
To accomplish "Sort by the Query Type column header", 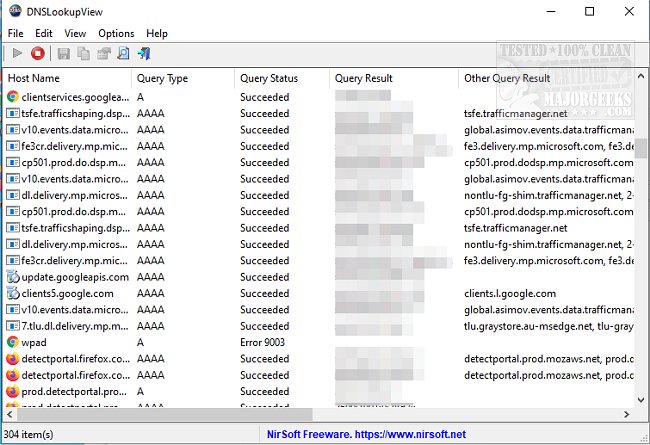I will tap(183, 78).
